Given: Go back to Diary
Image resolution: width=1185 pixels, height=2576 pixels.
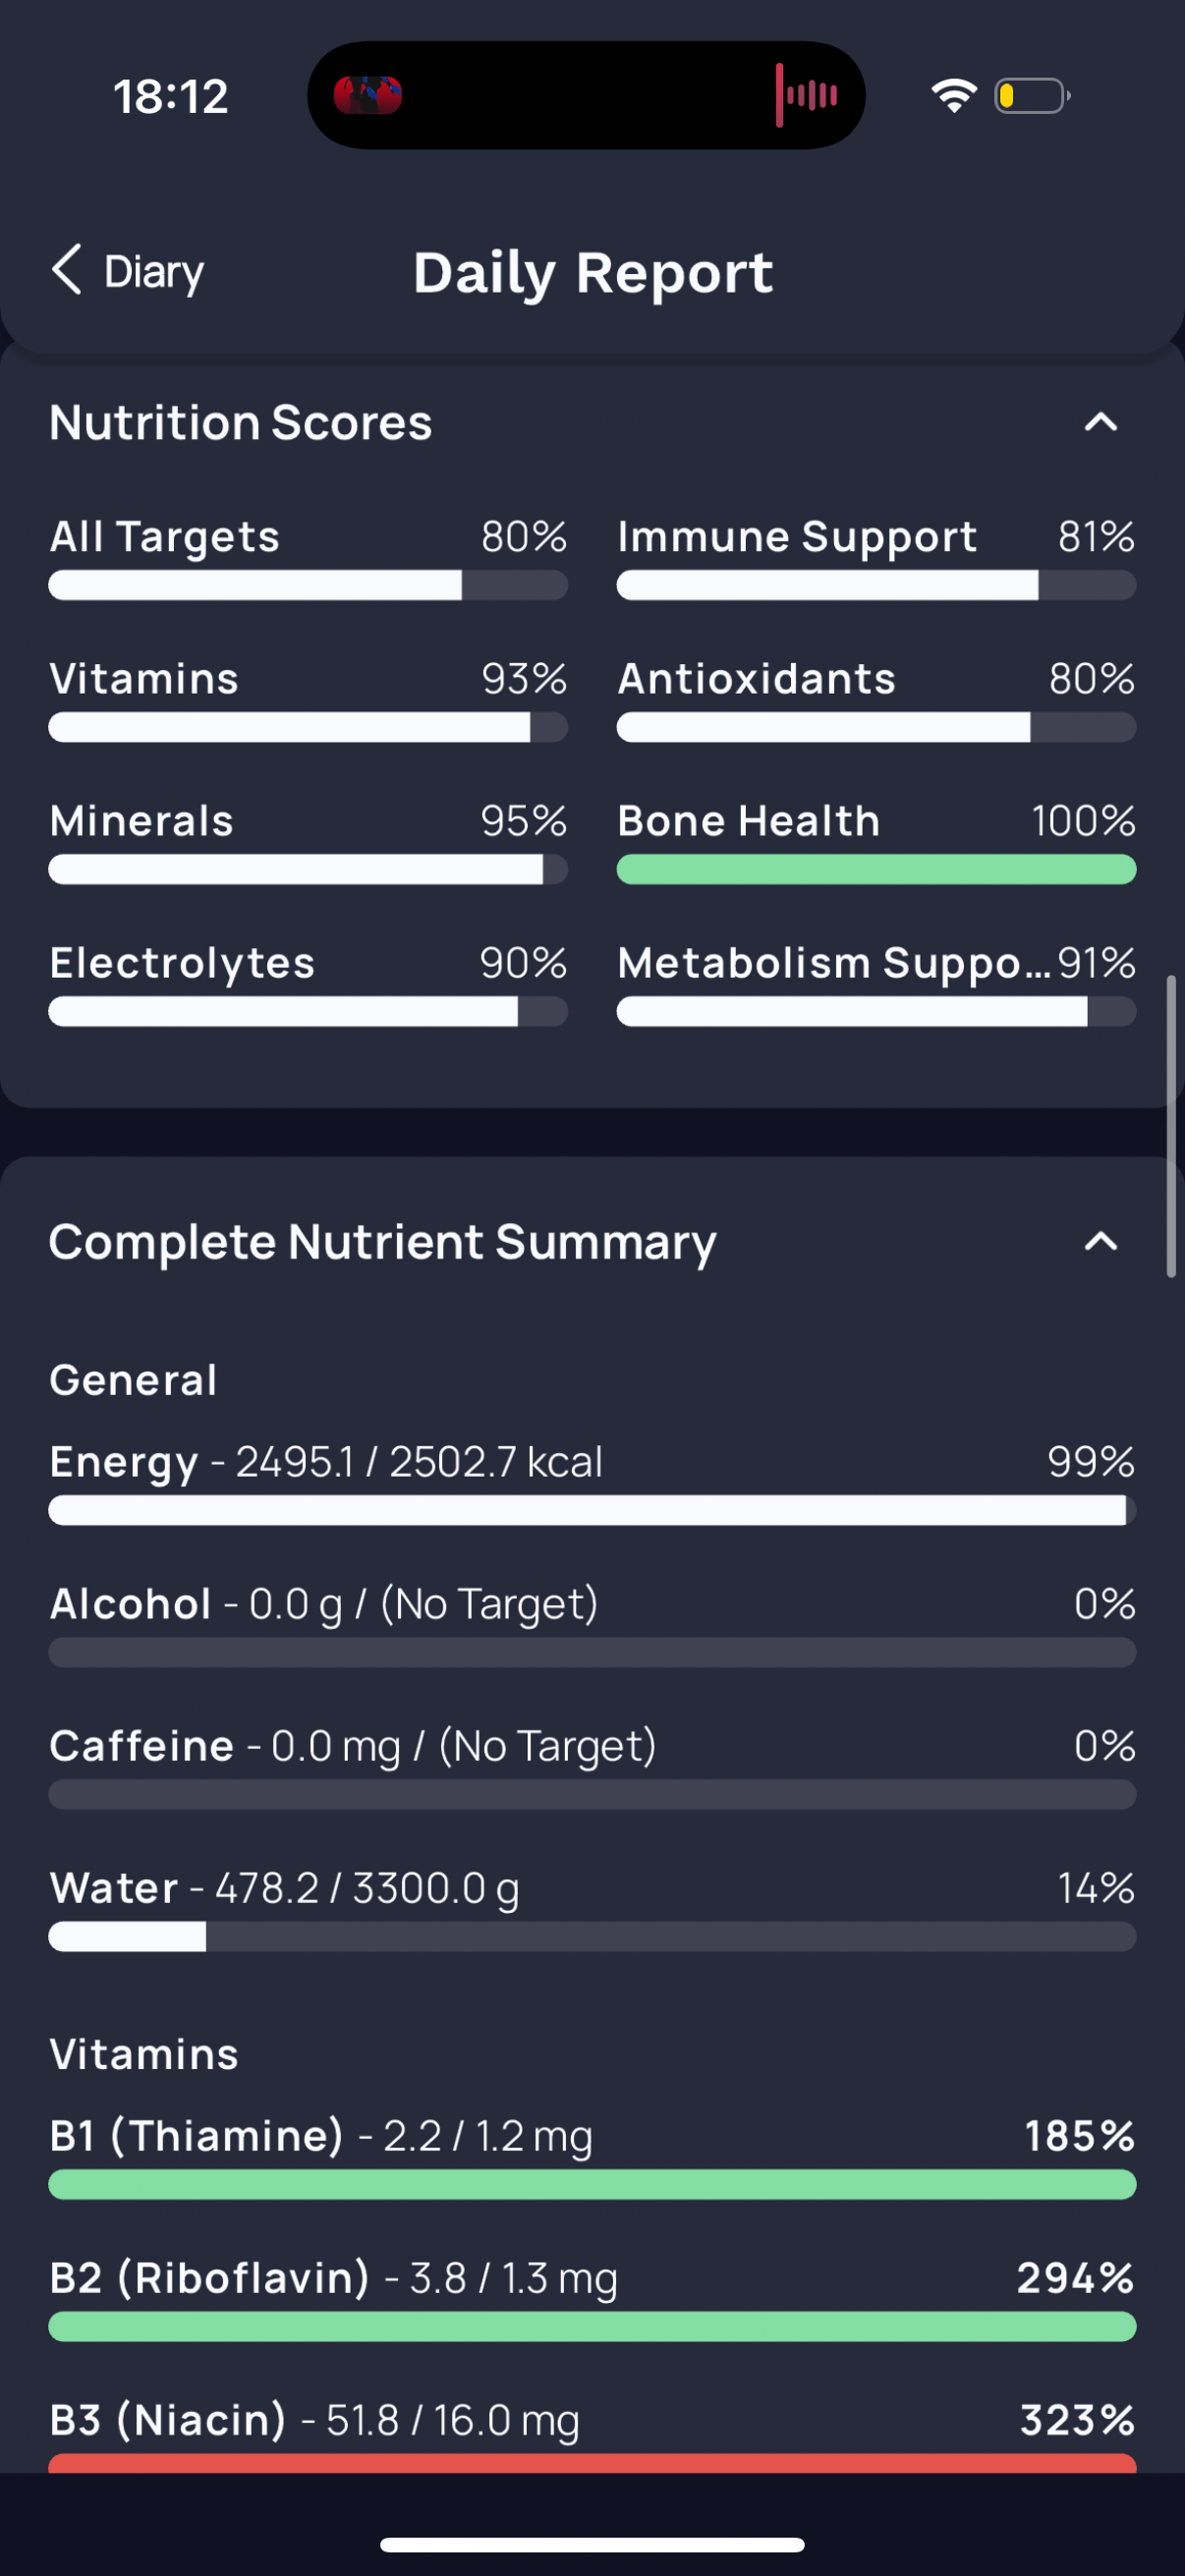Looking at the screenshot, I should (x=128, y=271).
